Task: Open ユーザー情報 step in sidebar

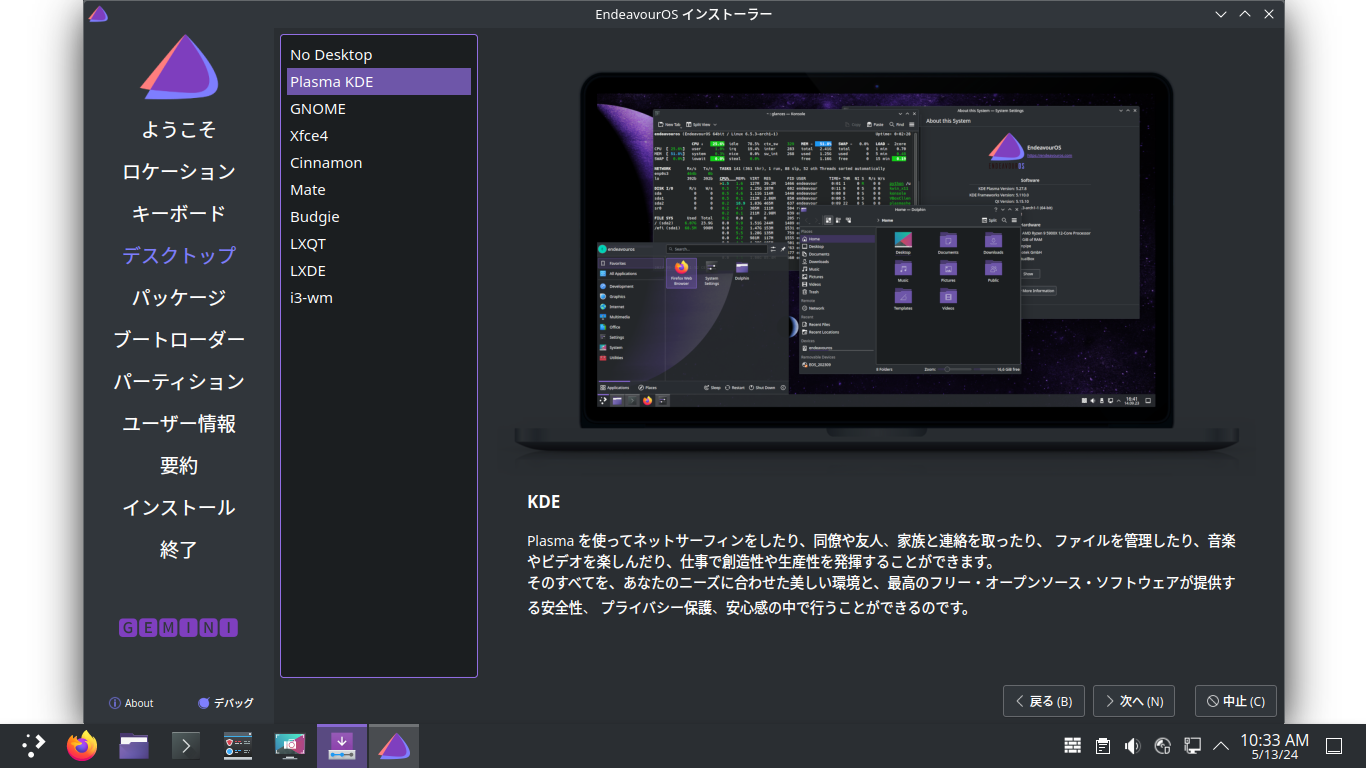Action: [179, 424]
